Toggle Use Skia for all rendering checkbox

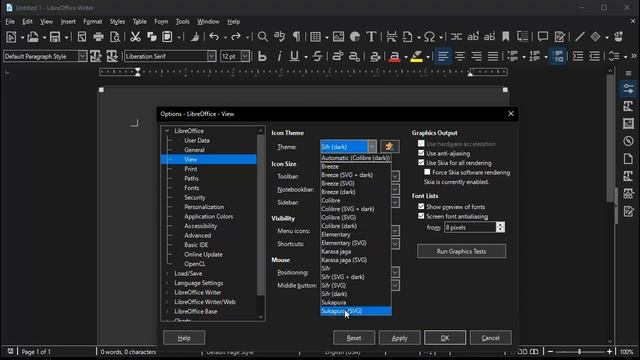click(421, 162)
